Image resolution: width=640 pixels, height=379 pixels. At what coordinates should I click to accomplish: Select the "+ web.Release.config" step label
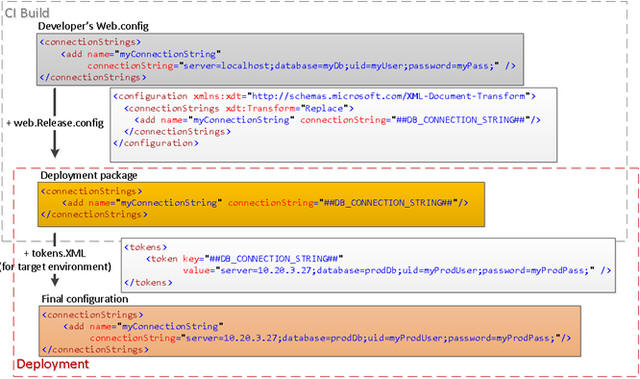(x=55, y=123)
